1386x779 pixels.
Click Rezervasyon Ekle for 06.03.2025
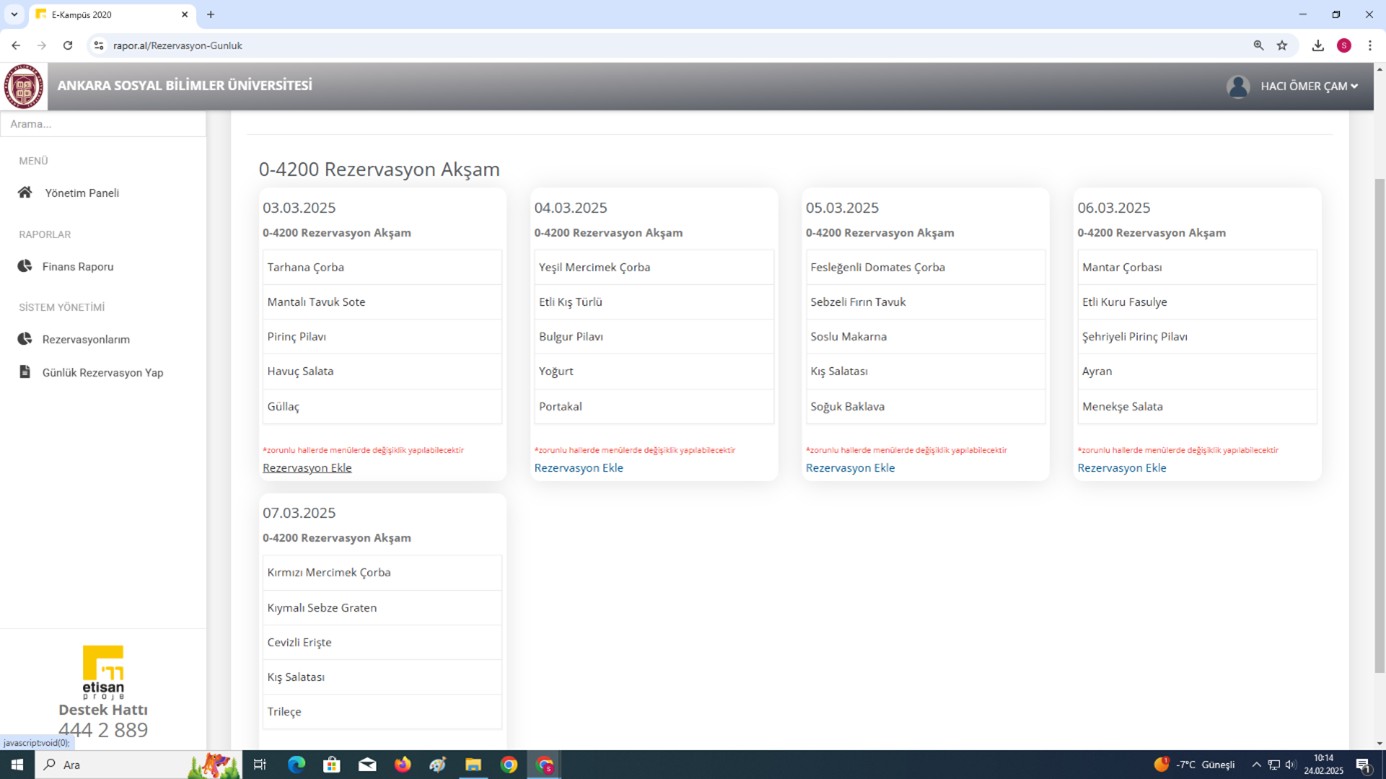[1122, 468]
